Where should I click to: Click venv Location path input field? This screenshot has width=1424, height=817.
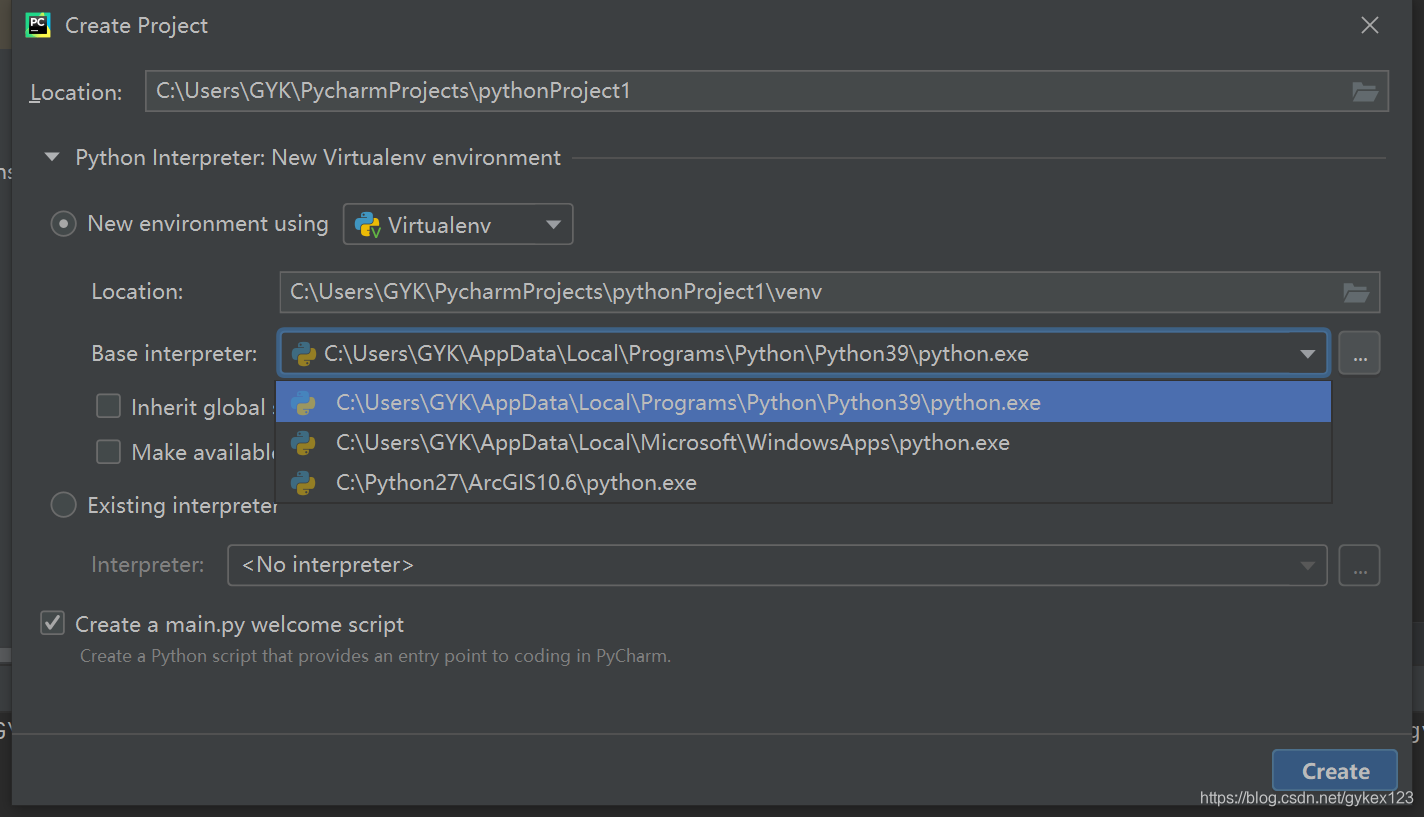point(829,293)
